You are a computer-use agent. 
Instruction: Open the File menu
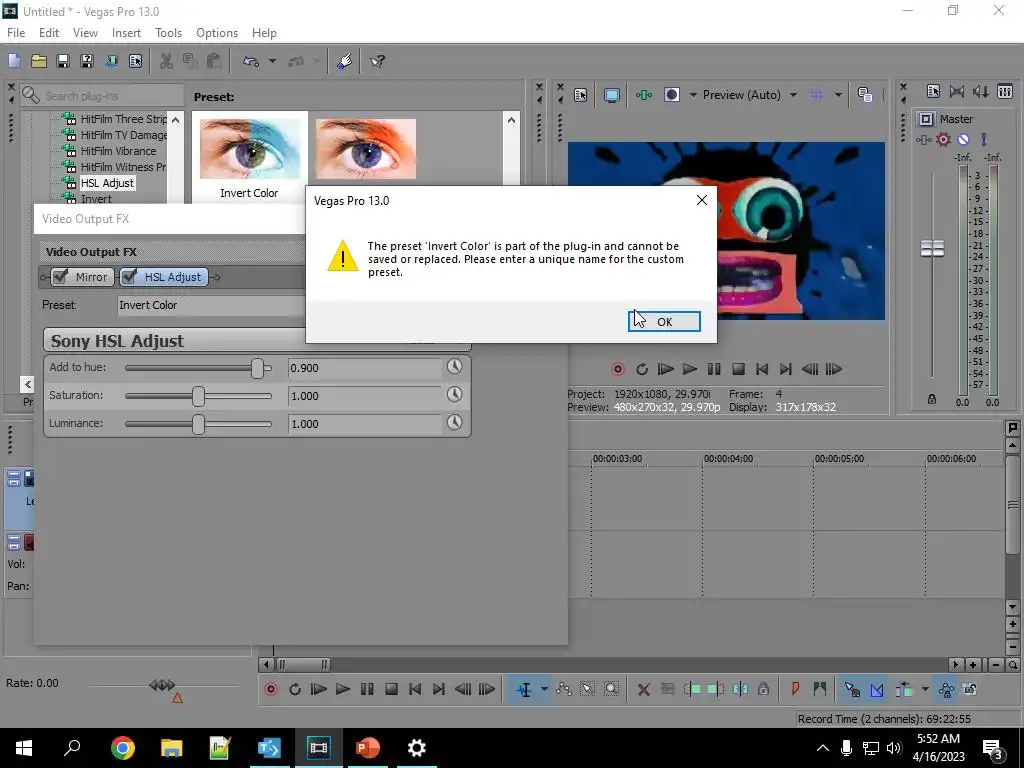click(x=16, y=33)
